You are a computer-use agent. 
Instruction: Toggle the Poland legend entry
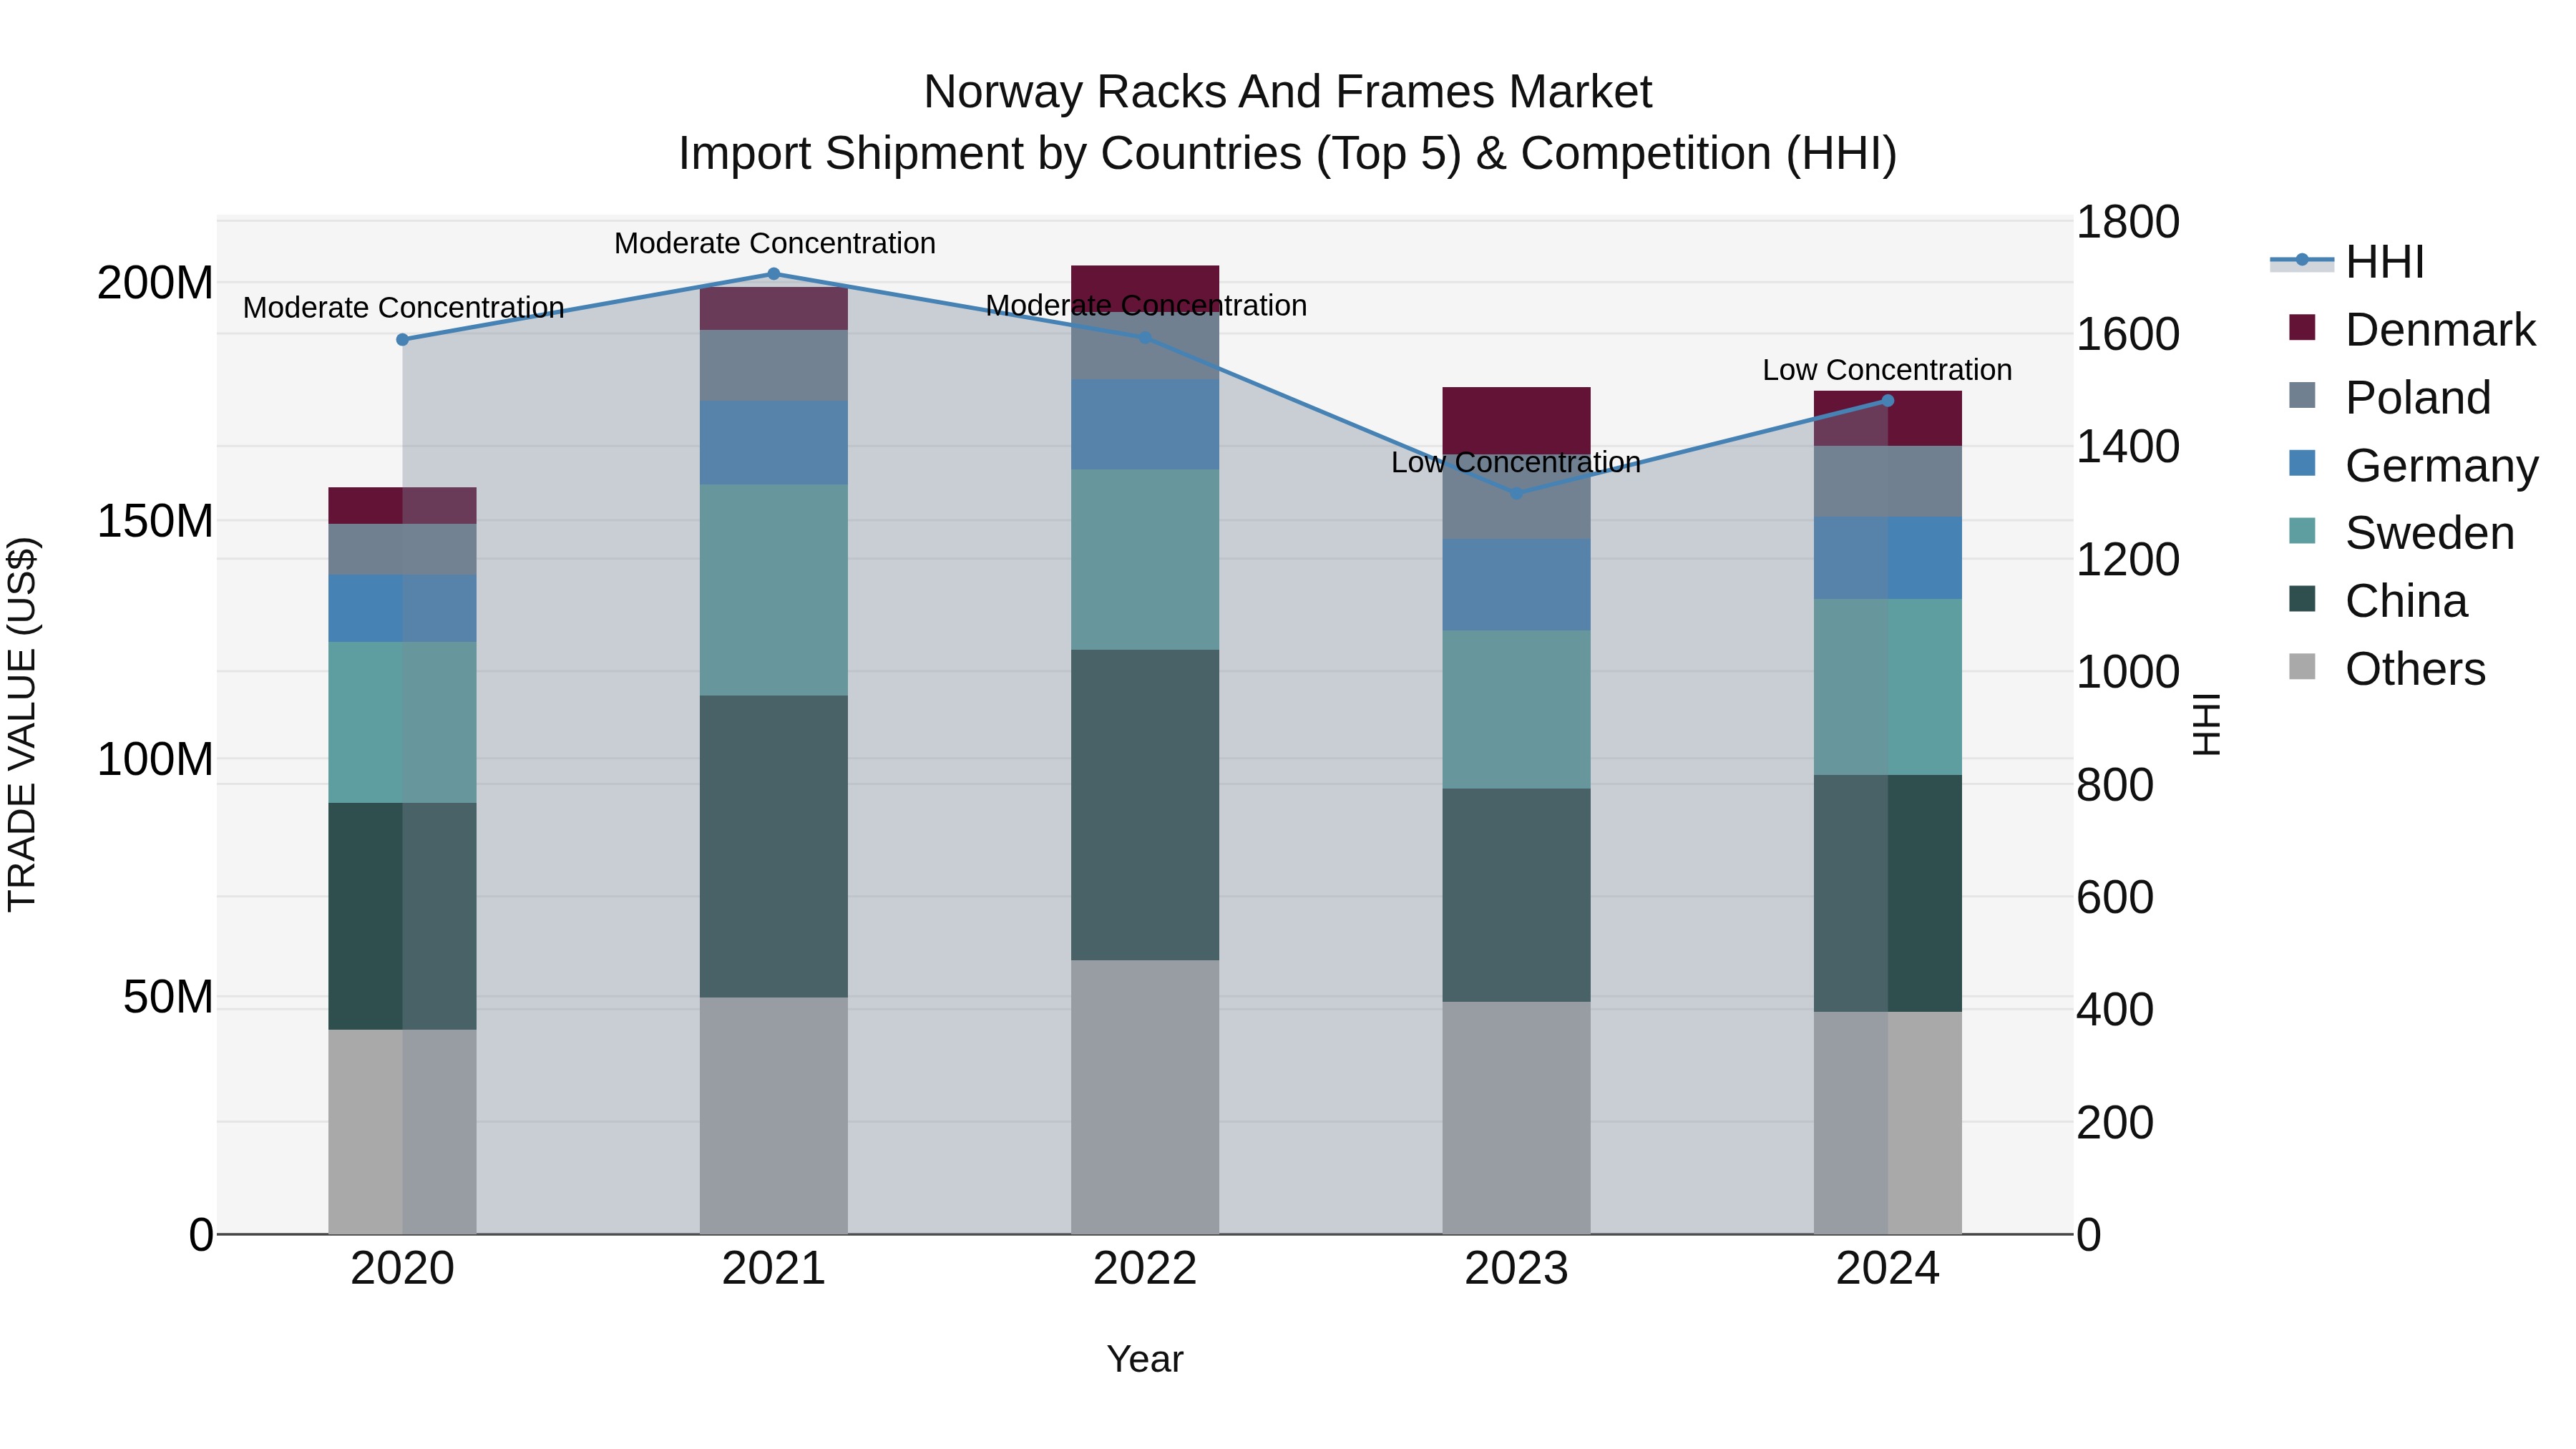[2389, 398]
